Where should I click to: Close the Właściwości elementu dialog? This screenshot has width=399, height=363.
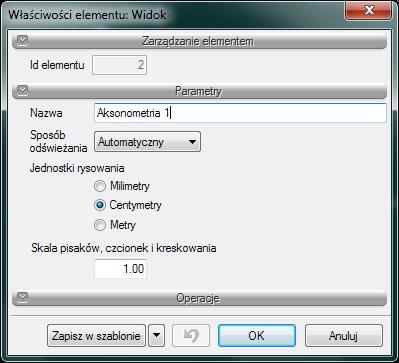pyautogui.click(x=369, y=10)
